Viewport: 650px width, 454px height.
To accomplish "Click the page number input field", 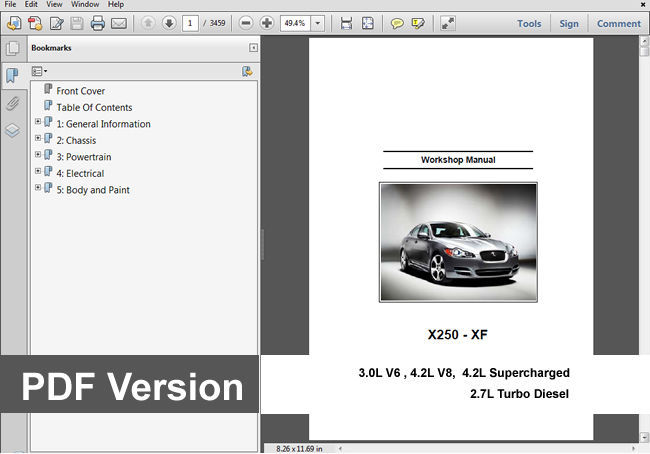I will pyautogui.click(x=190, y=23).
